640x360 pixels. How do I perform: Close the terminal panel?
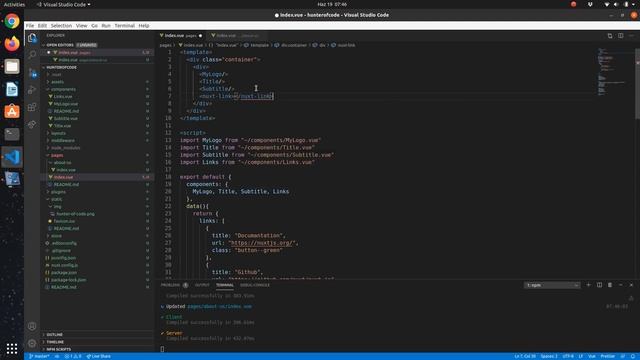tap(631, 285)
